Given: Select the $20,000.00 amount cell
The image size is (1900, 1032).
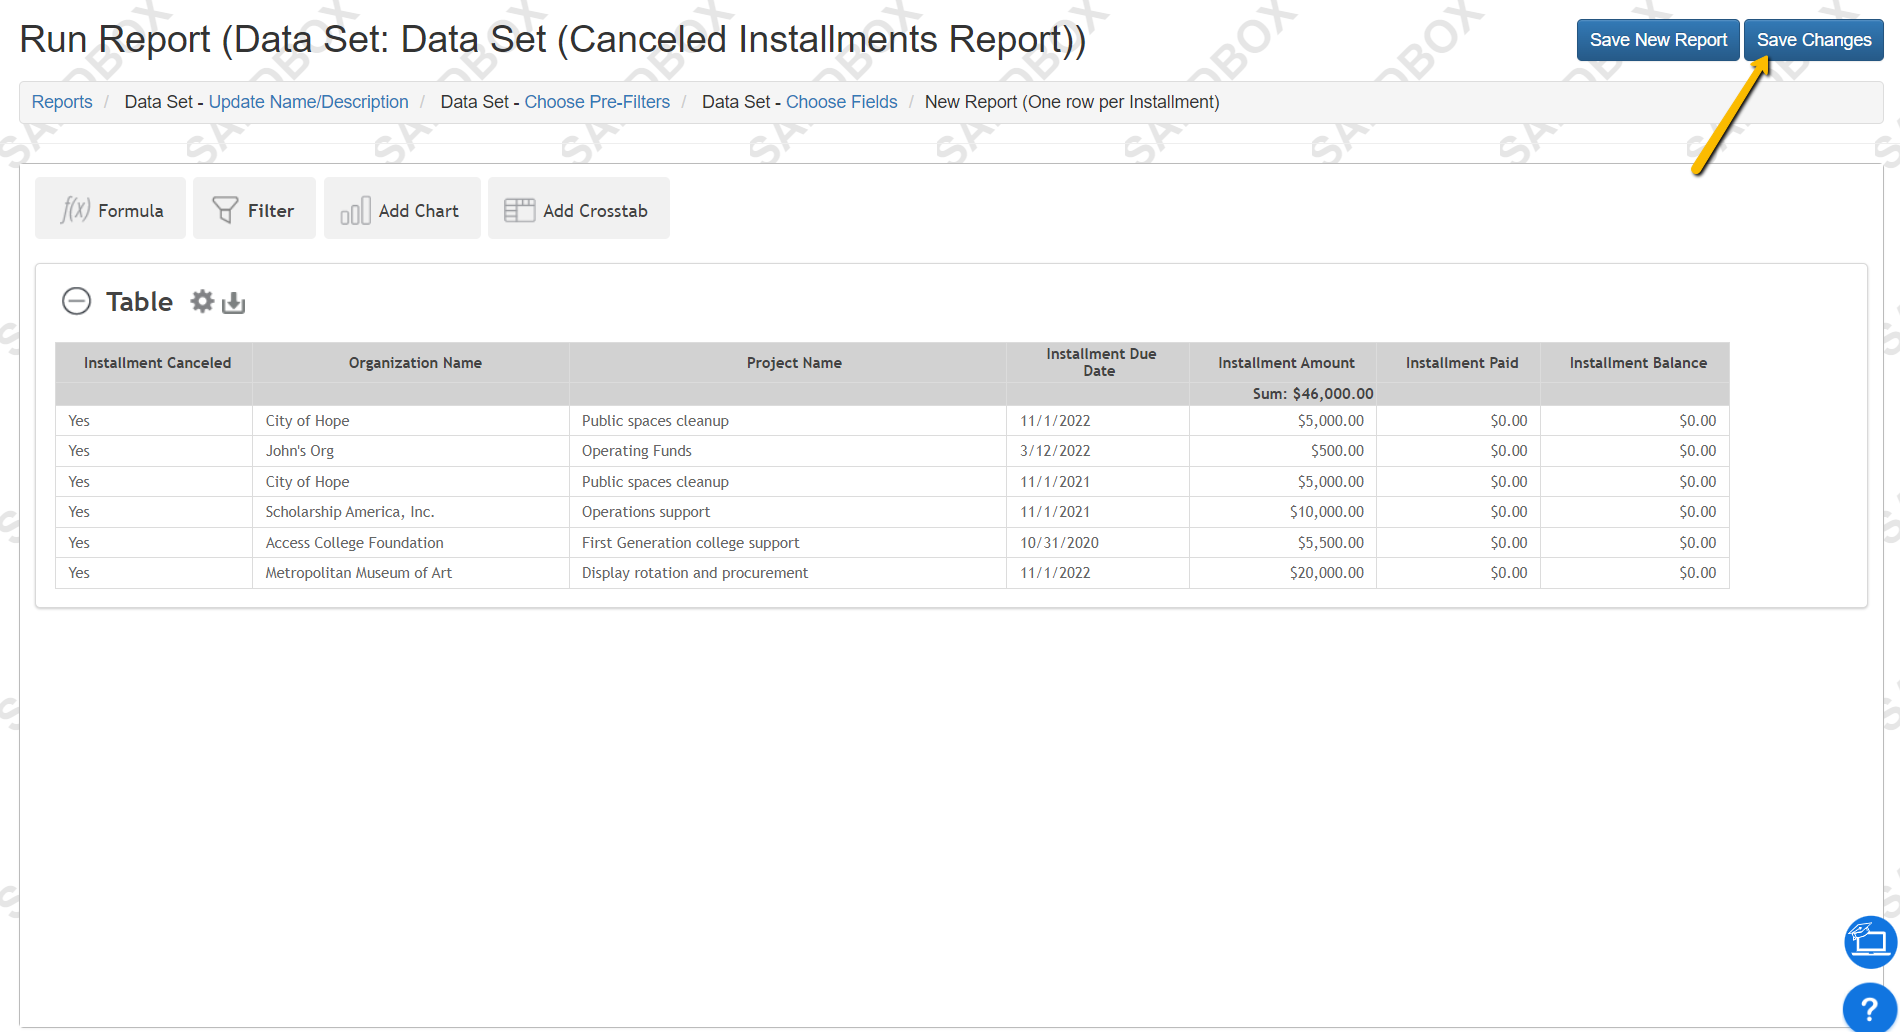Looking at the screenshot, I should click(1283, 573).
